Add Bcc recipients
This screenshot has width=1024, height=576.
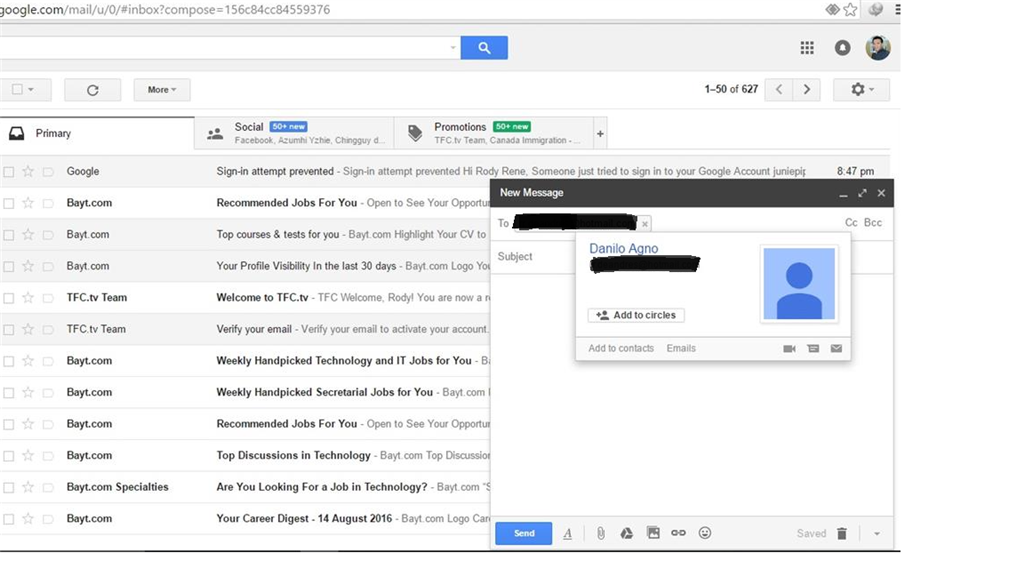(x=872, y=223)
